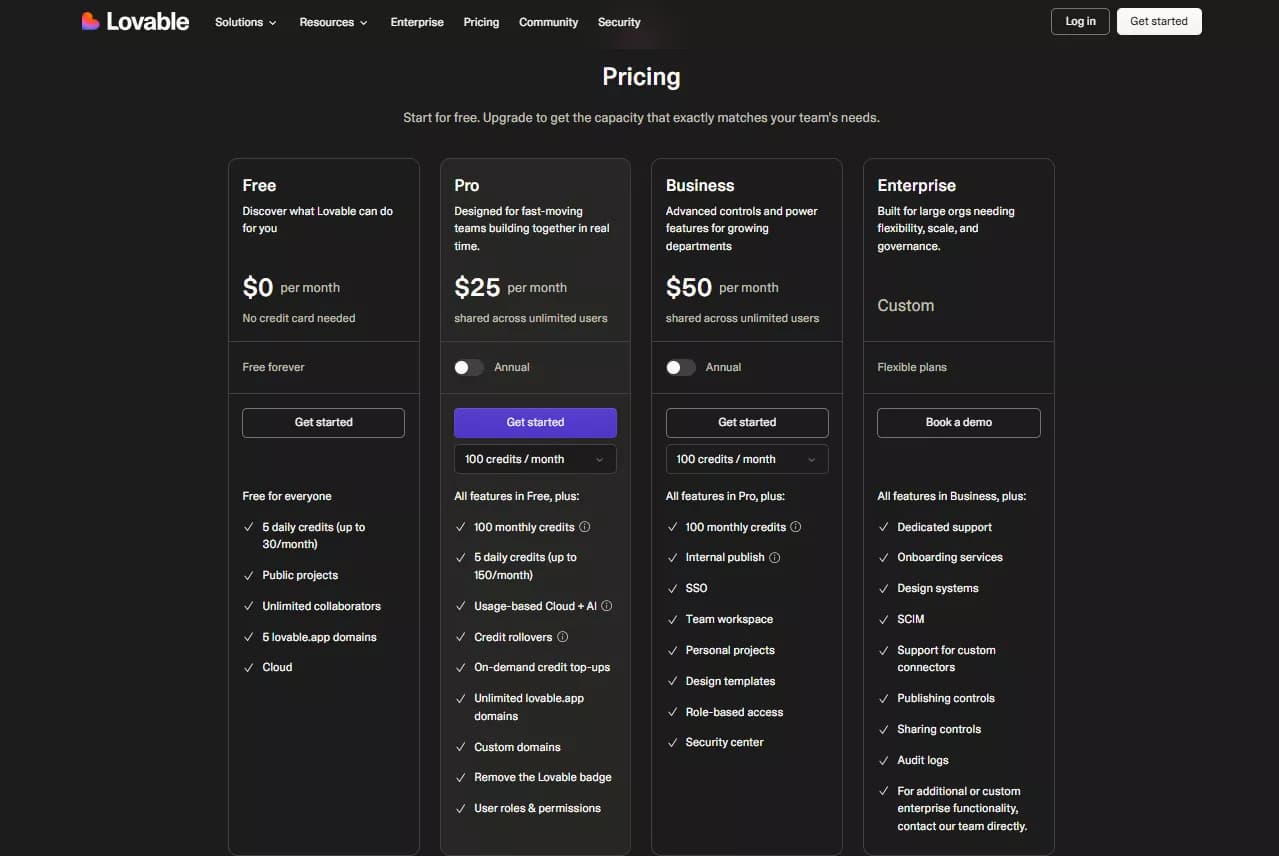Viewport: 1279px width, 856px height.
Task: Click Book a demo on Enterprise plan
Action: pos(958,422)
